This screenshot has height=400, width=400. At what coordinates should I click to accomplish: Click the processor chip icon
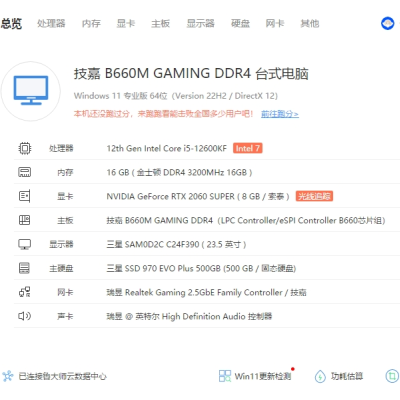(25, 148)
